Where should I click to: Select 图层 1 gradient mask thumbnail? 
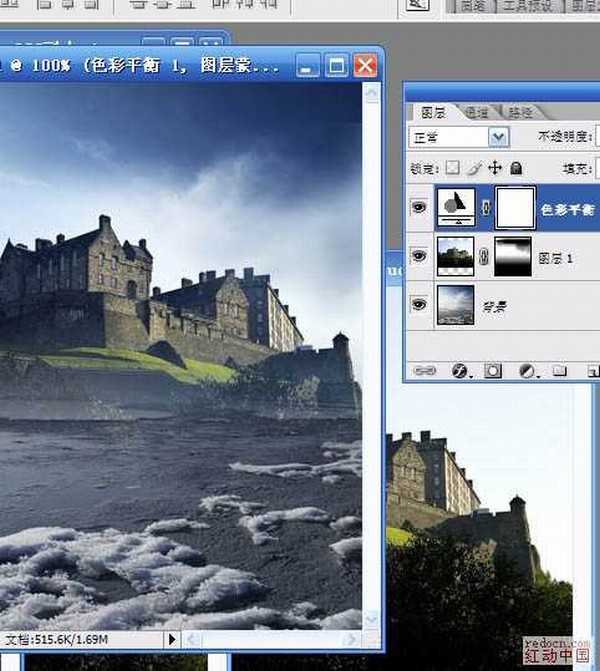[x=515, y=257]
